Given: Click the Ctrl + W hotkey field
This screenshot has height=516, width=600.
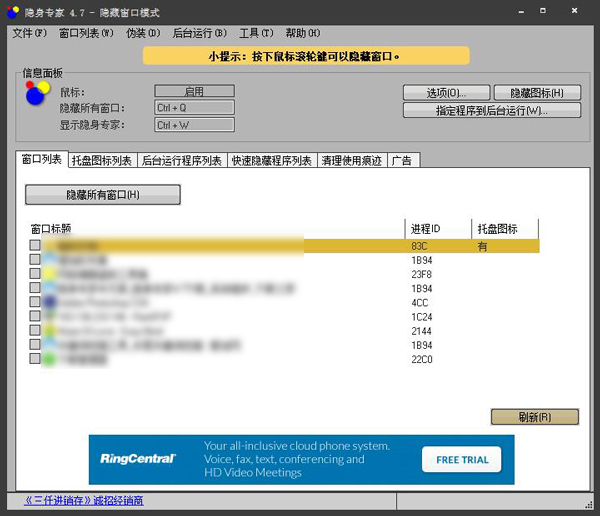Looking at the screenshot, I should (194, 125).
